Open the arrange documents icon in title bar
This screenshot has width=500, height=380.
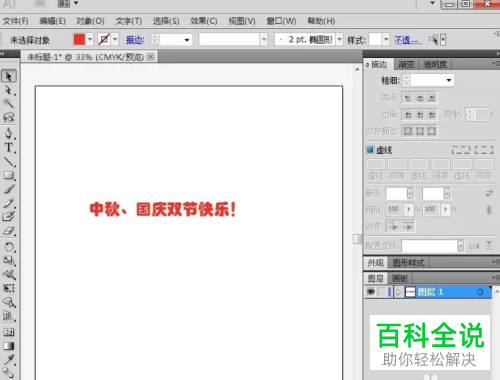(68, 3)
